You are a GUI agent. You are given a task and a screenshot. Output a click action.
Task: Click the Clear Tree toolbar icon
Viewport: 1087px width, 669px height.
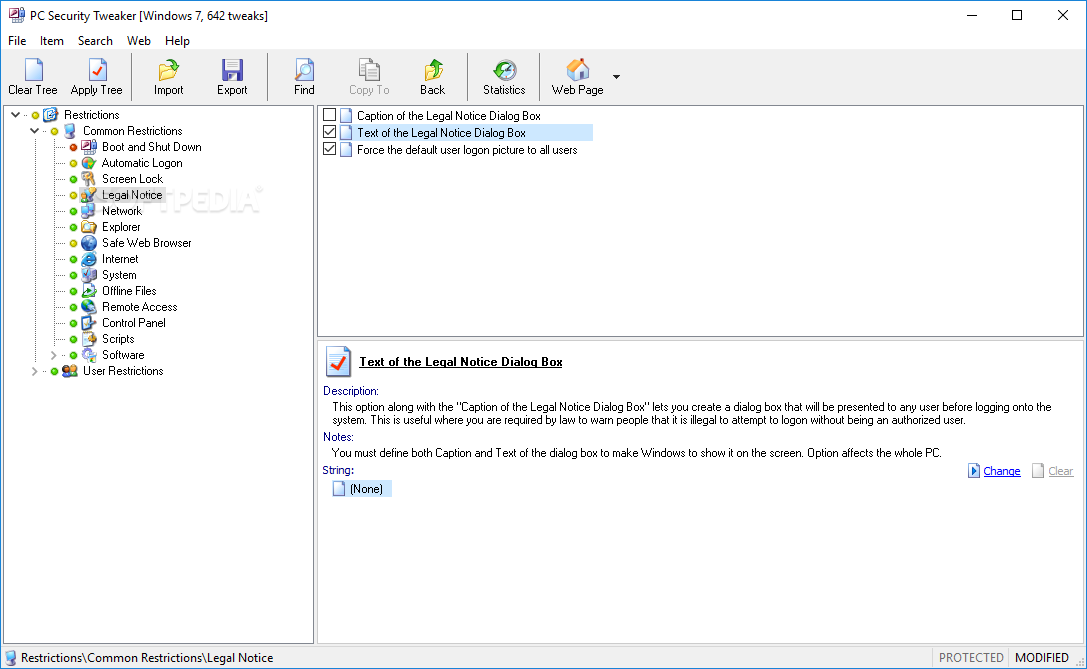tap(33, 70)
